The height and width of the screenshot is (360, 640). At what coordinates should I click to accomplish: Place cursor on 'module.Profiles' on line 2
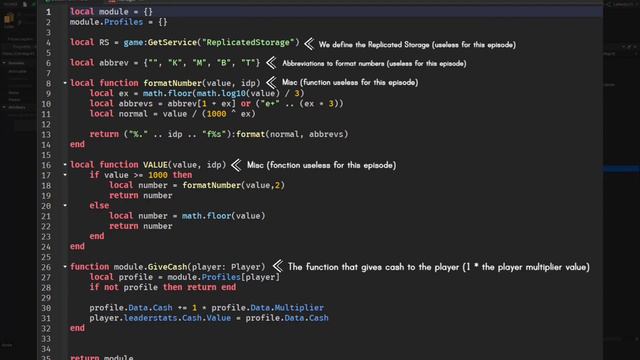pyautogui.click(x=106, y=22)
